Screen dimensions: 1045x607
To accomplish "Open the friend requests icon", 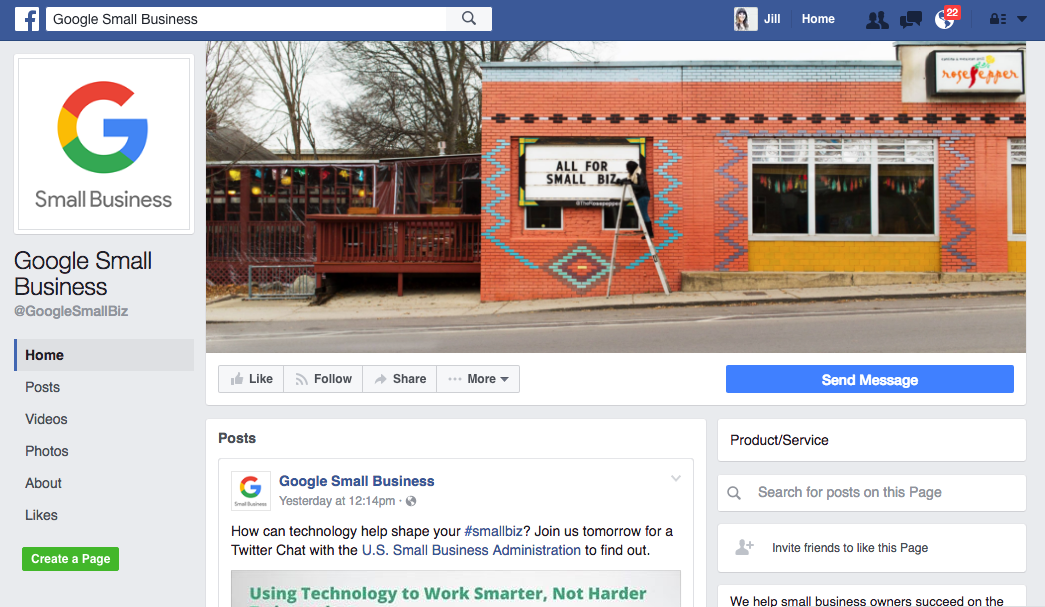I will point(877,20).
